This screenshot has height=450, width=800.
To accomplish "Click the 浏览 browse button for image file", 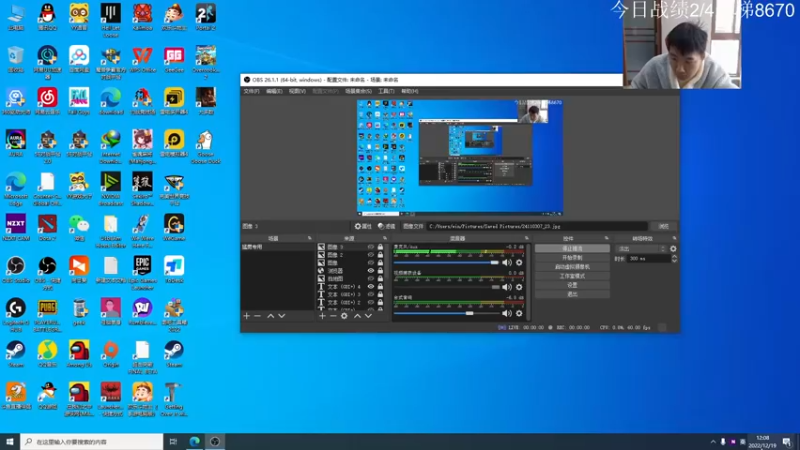I will [x=663, y=226].
